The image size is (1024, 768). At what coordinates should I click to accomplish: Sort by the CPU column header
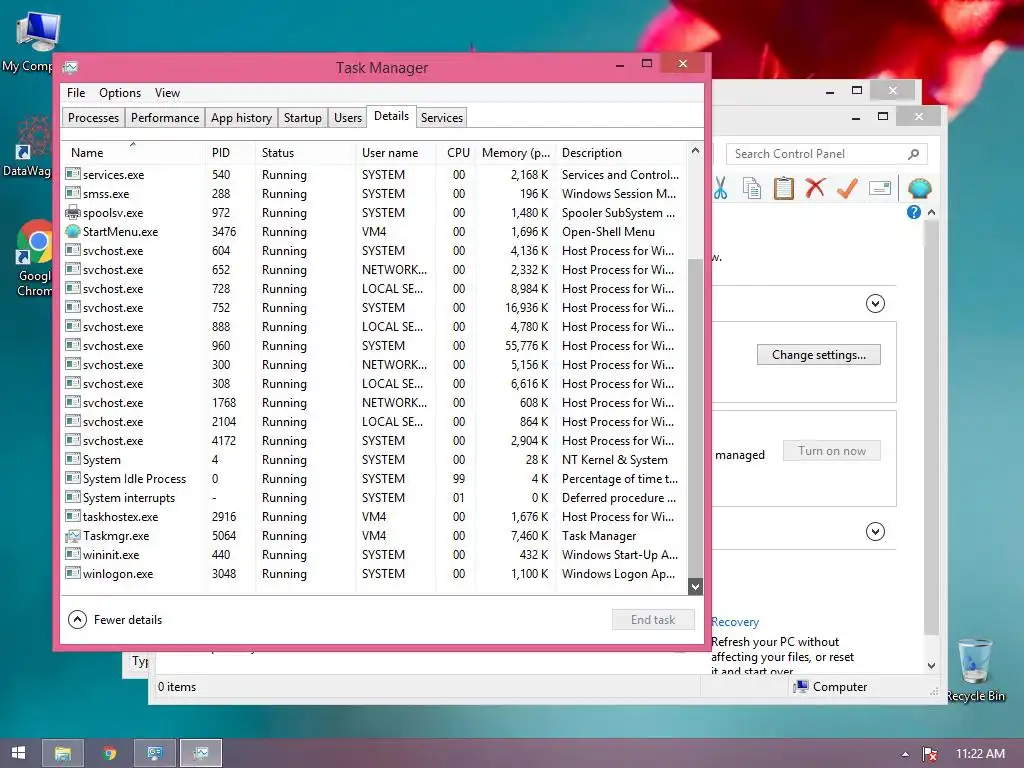pyautogui.click(x=458, y=152)
